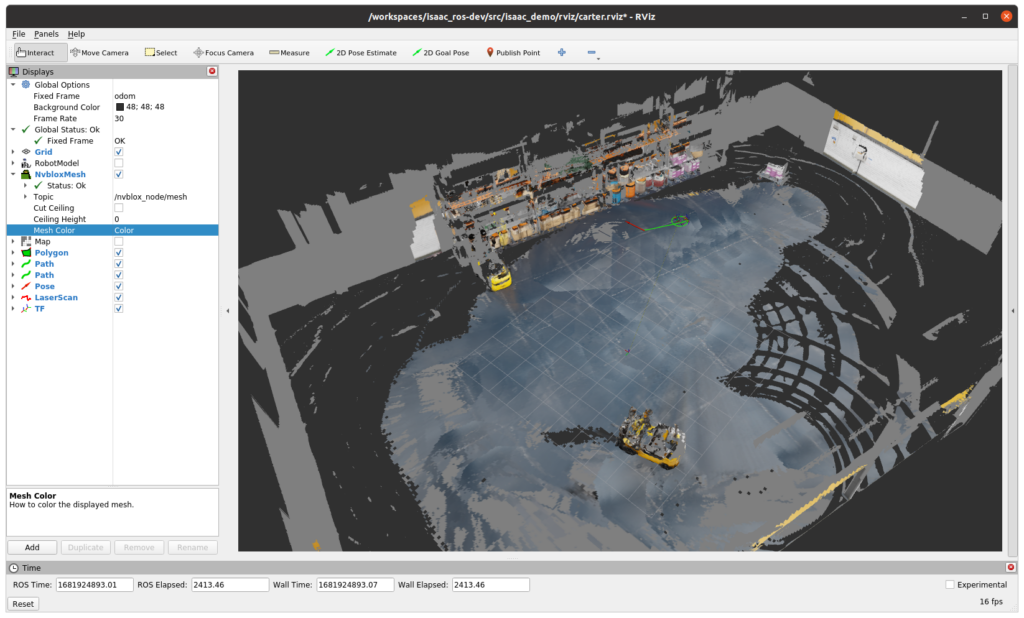Click the Fixed Frame value odom
The height and width of the screenshot is (618, 1024).
pos(125,96)
